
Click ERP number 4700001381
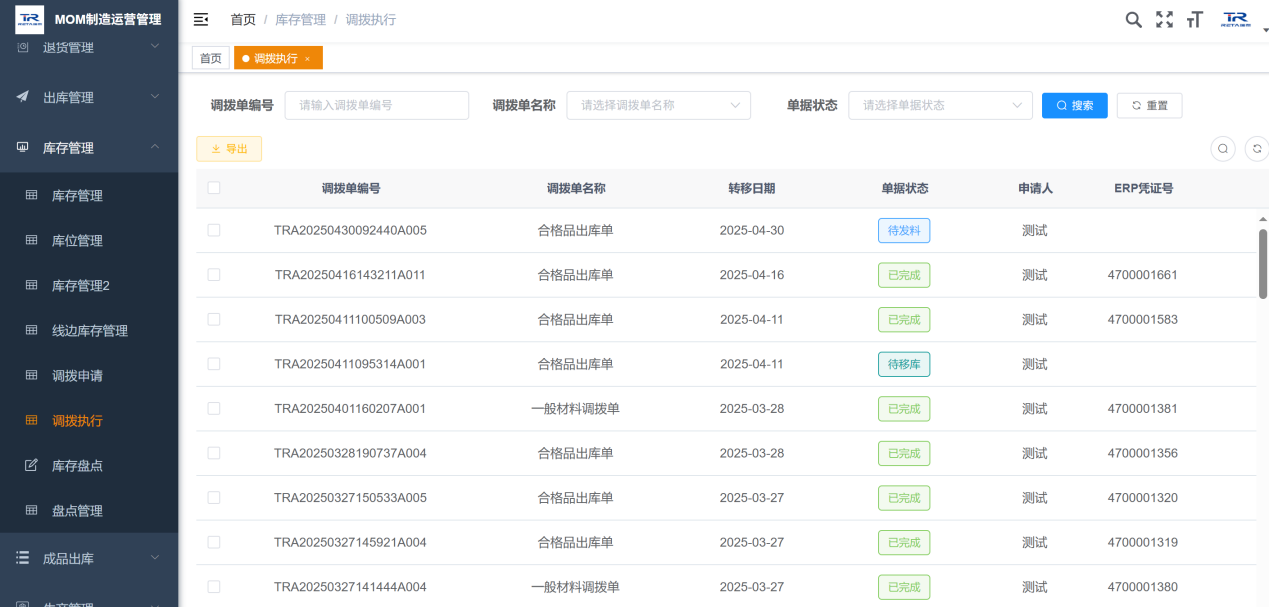click(1143, 408)
